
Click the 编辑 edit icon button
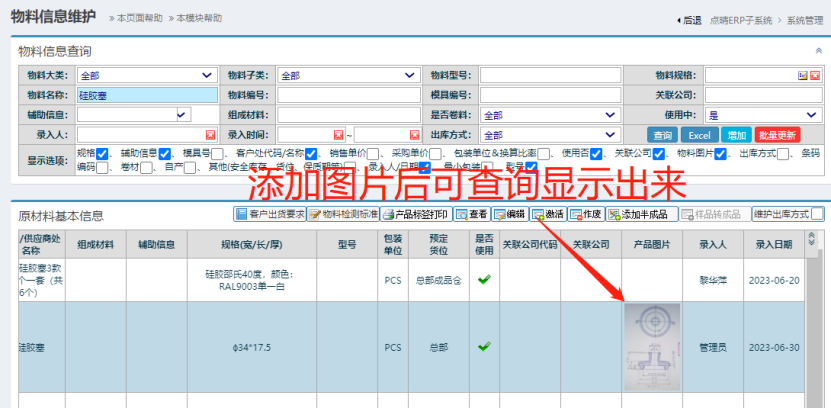point(509,214)
